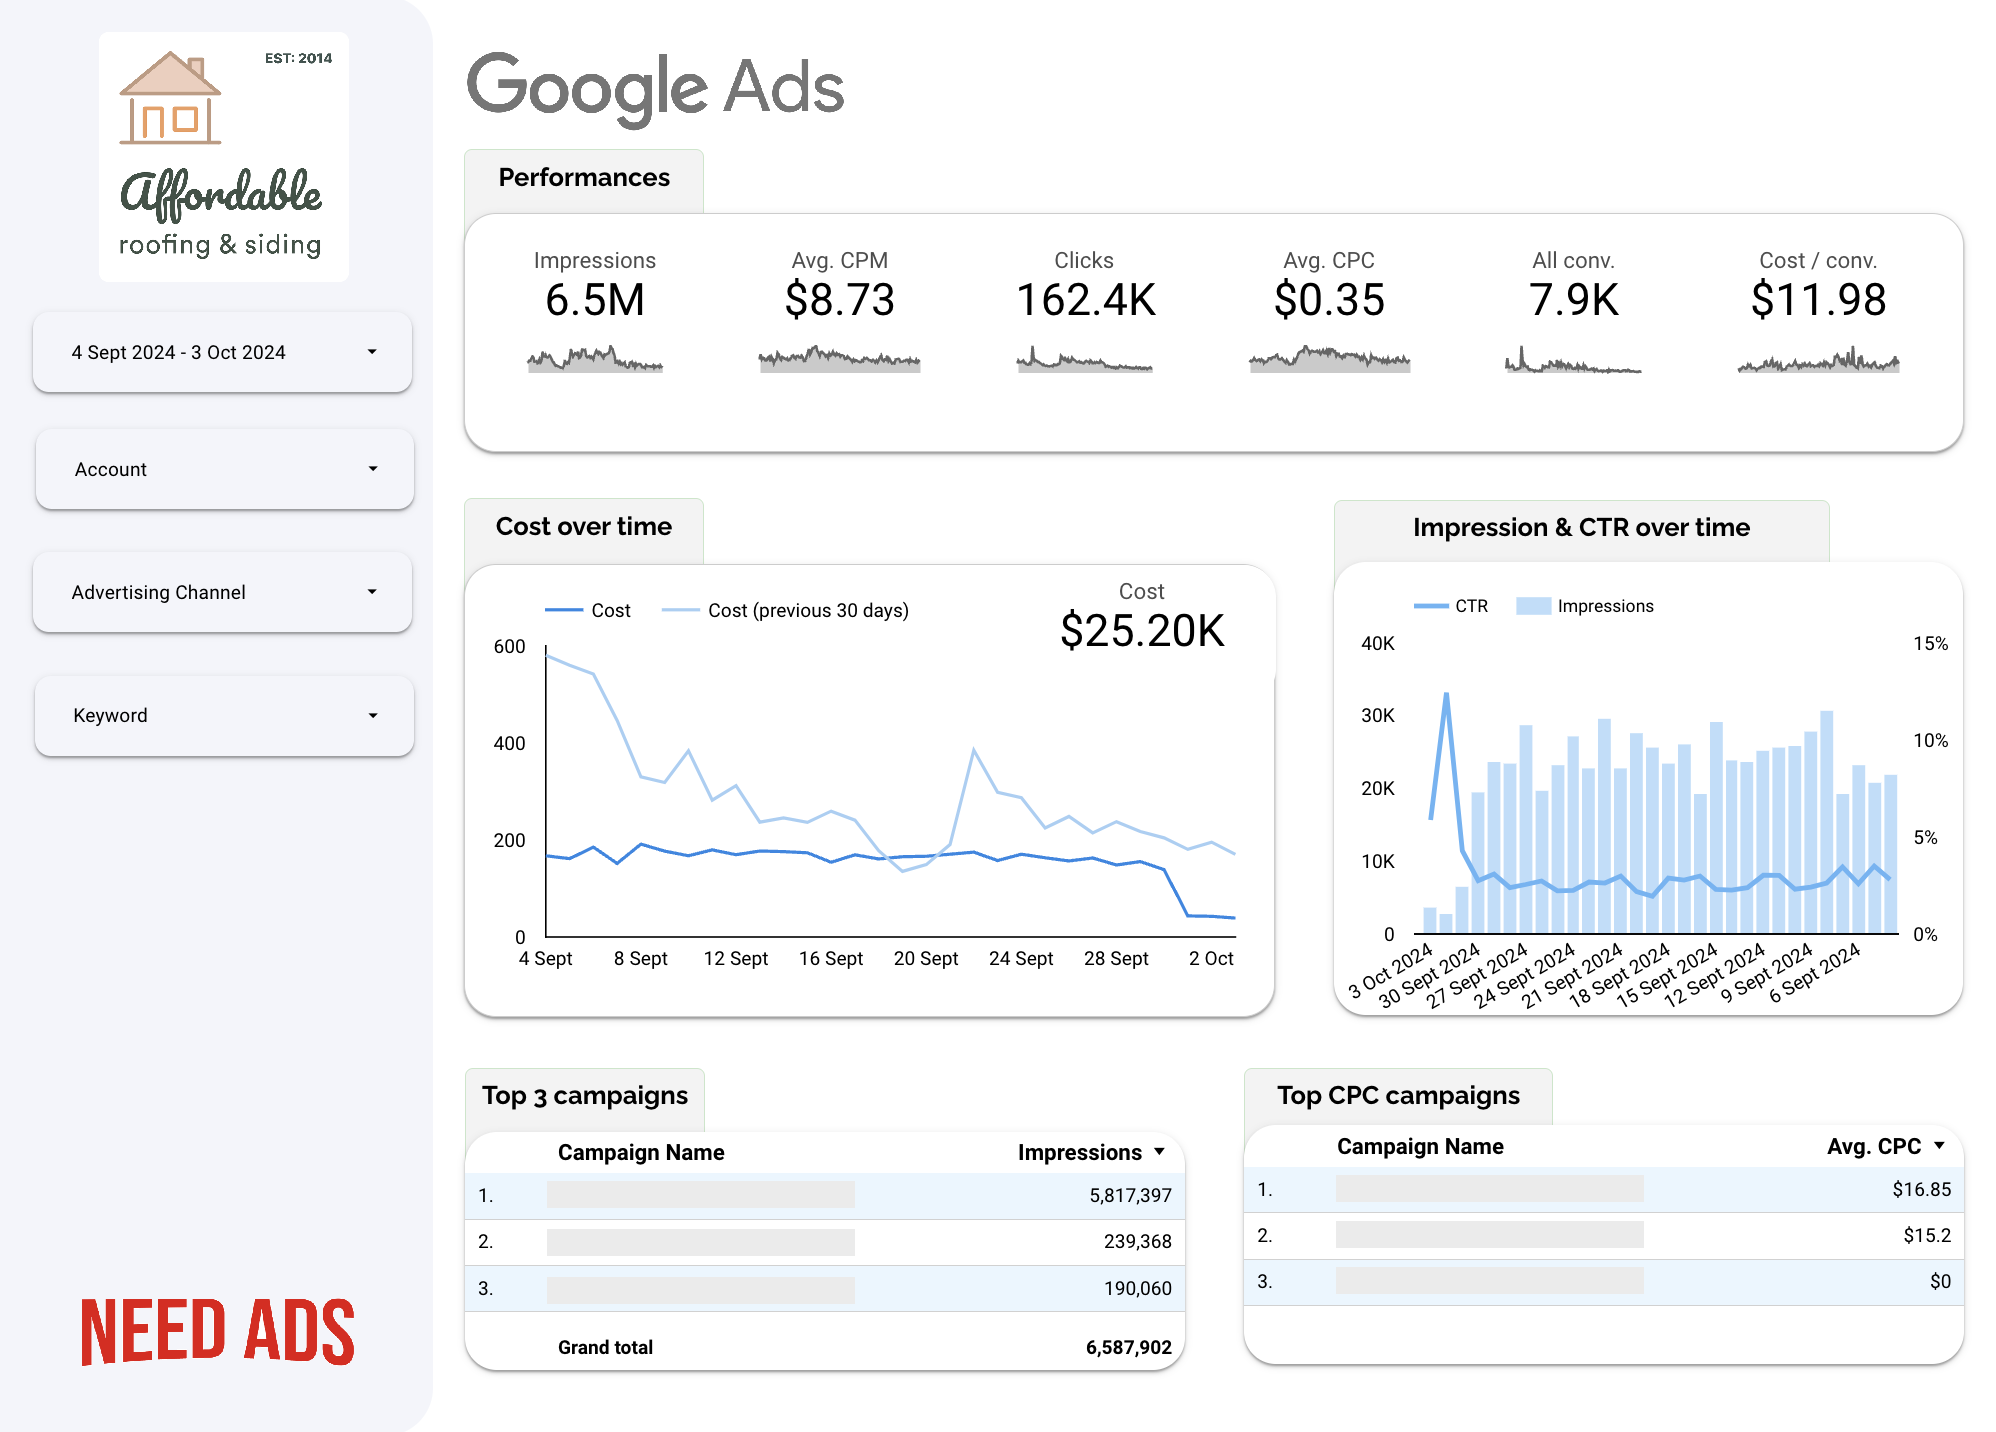Click the Impressions legend color swatch

pos(1533,606)
